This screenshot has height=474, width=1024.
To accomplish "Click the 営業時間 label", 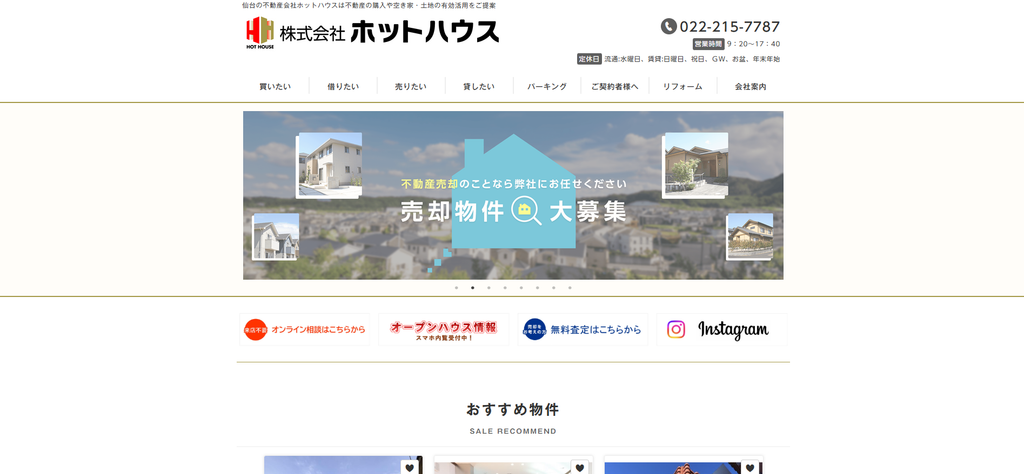I will pyautogui.click(x=709, y=44).
